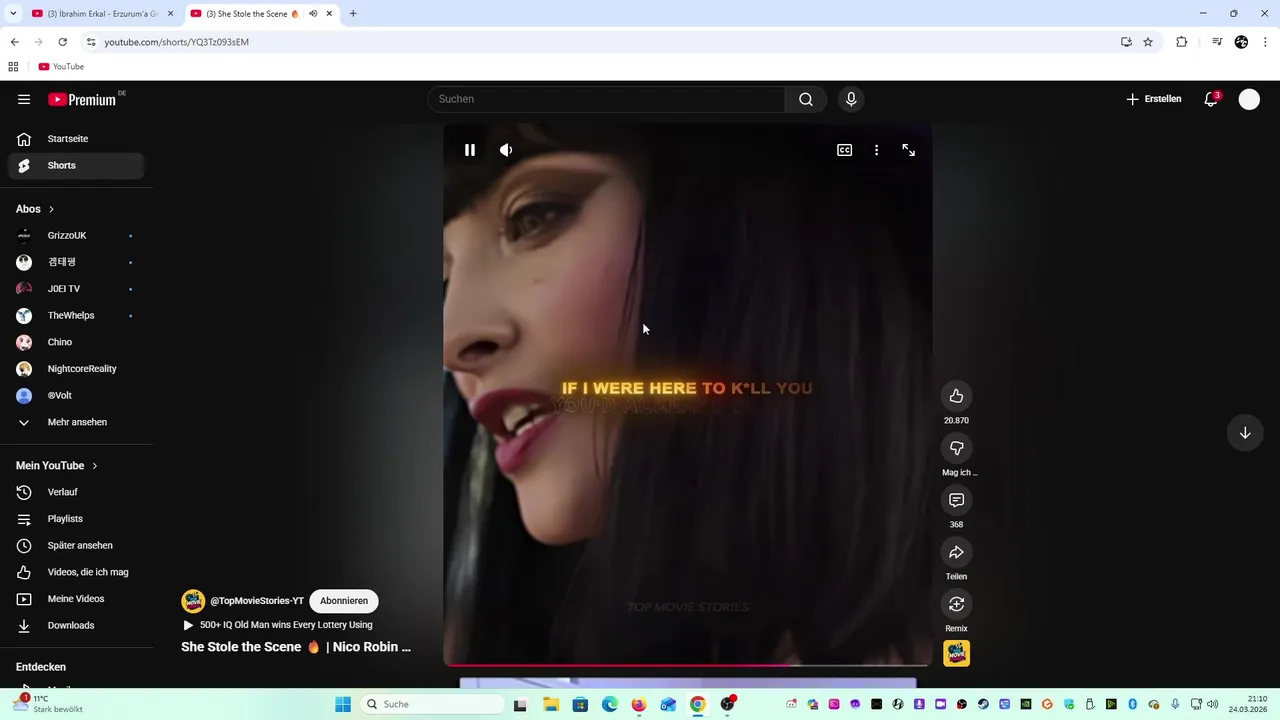The image size is (1280, 720).
Task: Click the taskbar Suche search box
Action: (x=431, y=704)
